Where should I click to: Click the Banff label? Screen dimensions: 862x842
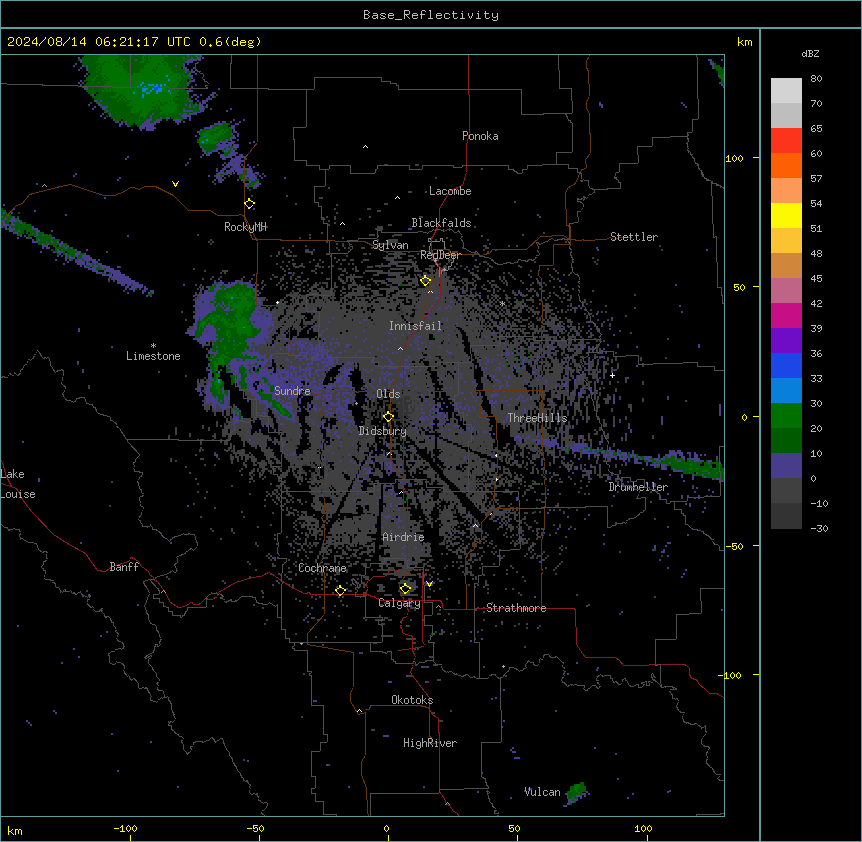click(124, 567)
